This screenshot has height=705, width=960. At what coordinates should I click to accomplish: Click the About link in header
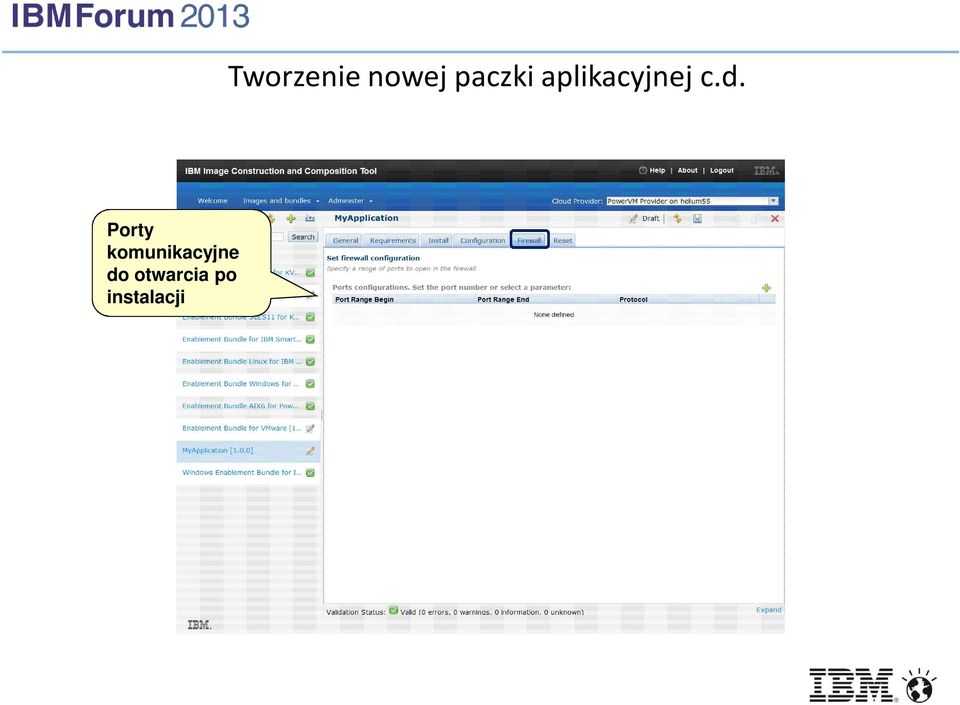(688, 171)
